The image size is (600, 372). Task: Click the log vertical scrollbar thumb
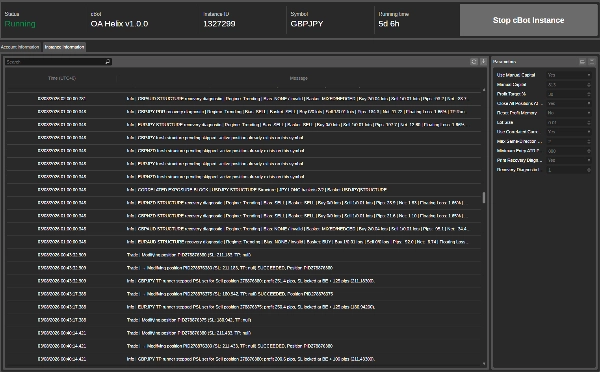coord(484,197)
